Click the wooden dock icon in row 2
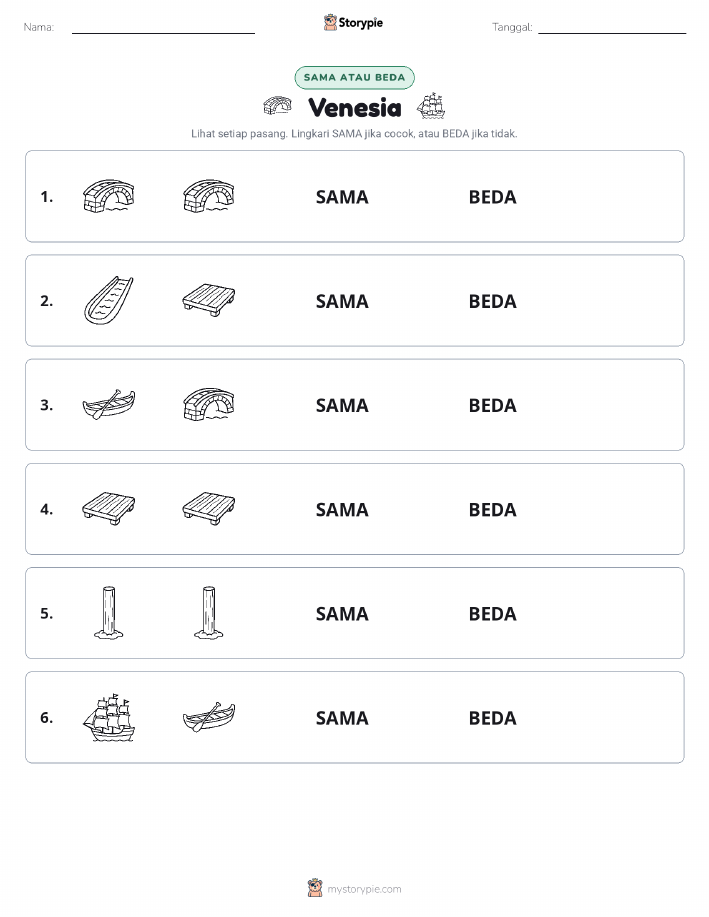This screenshot has height=917, width=709. (209, 301)
